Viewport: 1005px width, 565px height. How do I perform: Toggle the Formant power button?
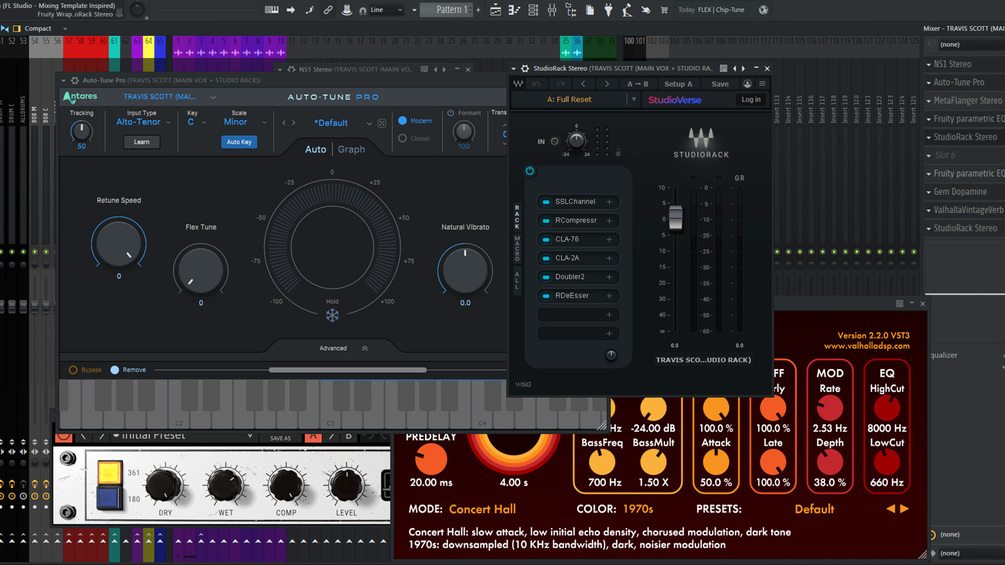click(451, 113)
